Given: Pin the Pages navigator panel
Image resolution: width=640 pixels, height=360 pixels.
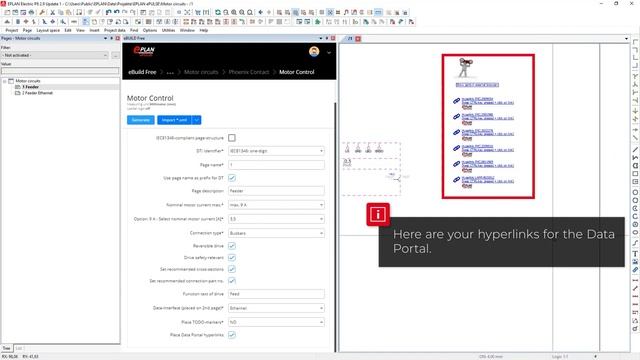Looking at the screenshot, I should click(111, 38).
